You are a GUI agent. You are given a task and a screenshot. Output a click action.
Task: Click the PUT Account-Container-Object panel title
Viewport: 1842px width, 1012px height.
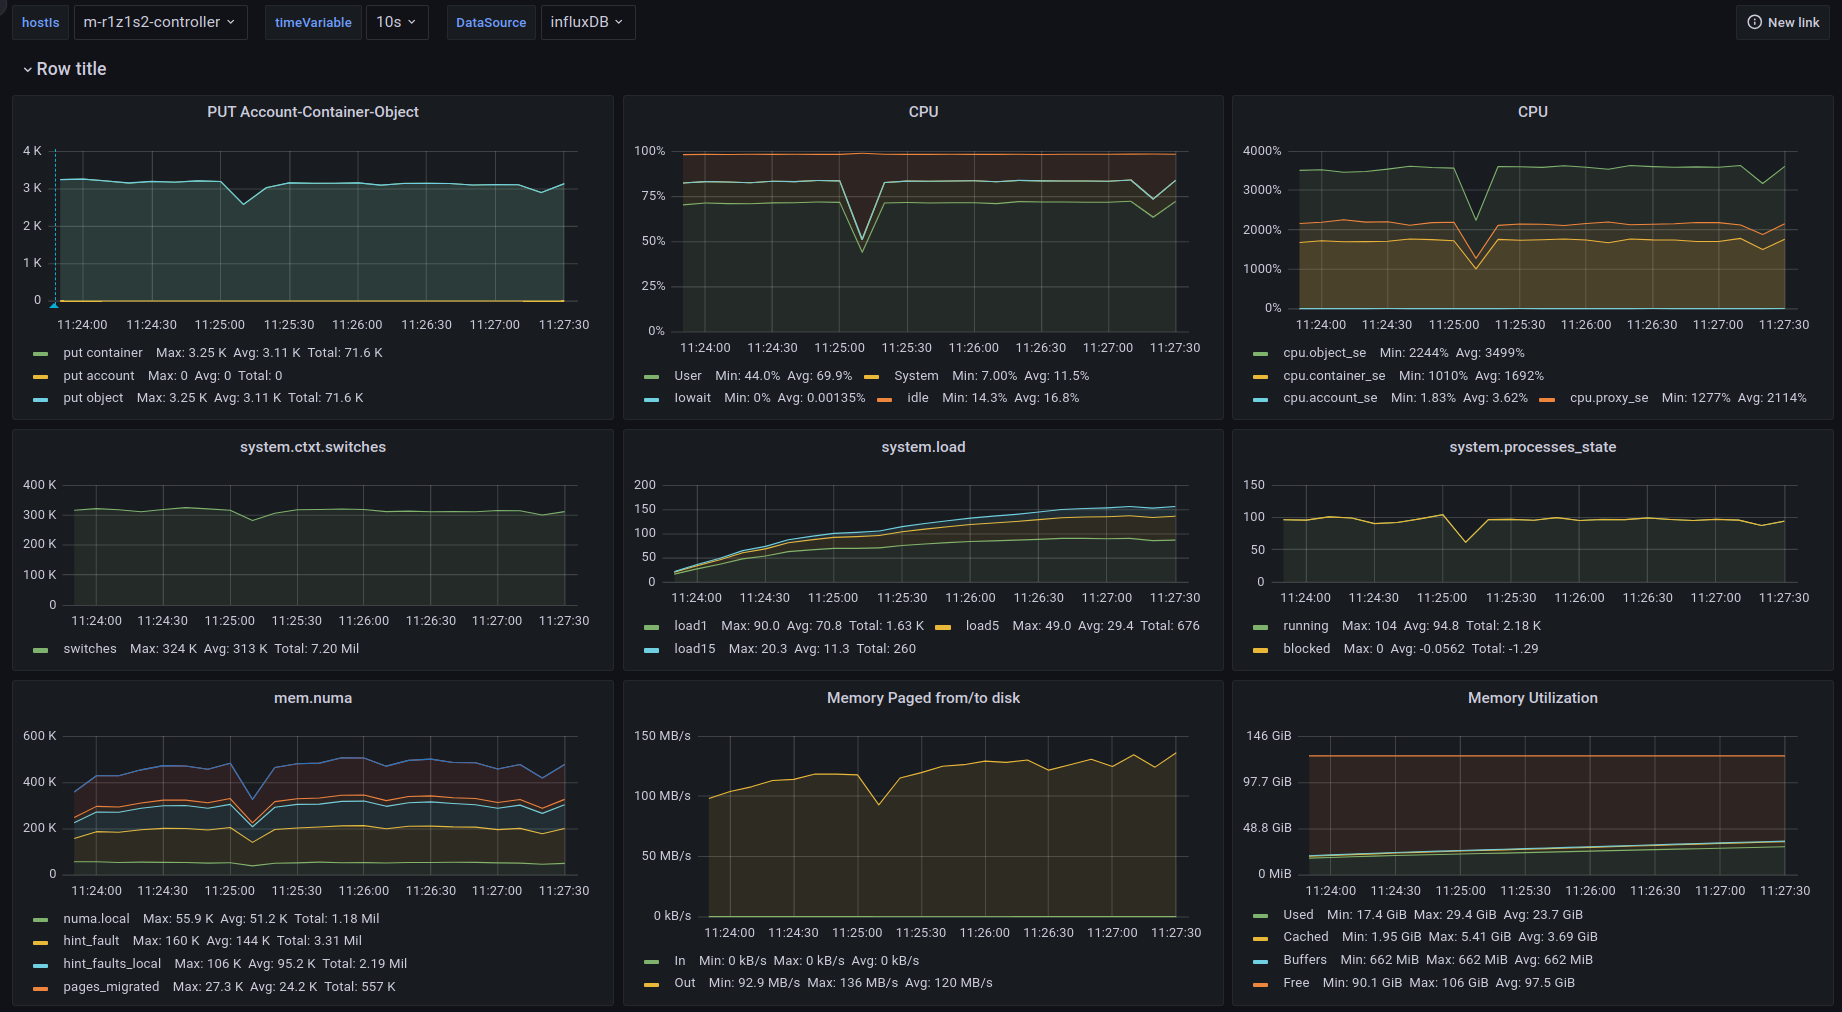(312, 112)
